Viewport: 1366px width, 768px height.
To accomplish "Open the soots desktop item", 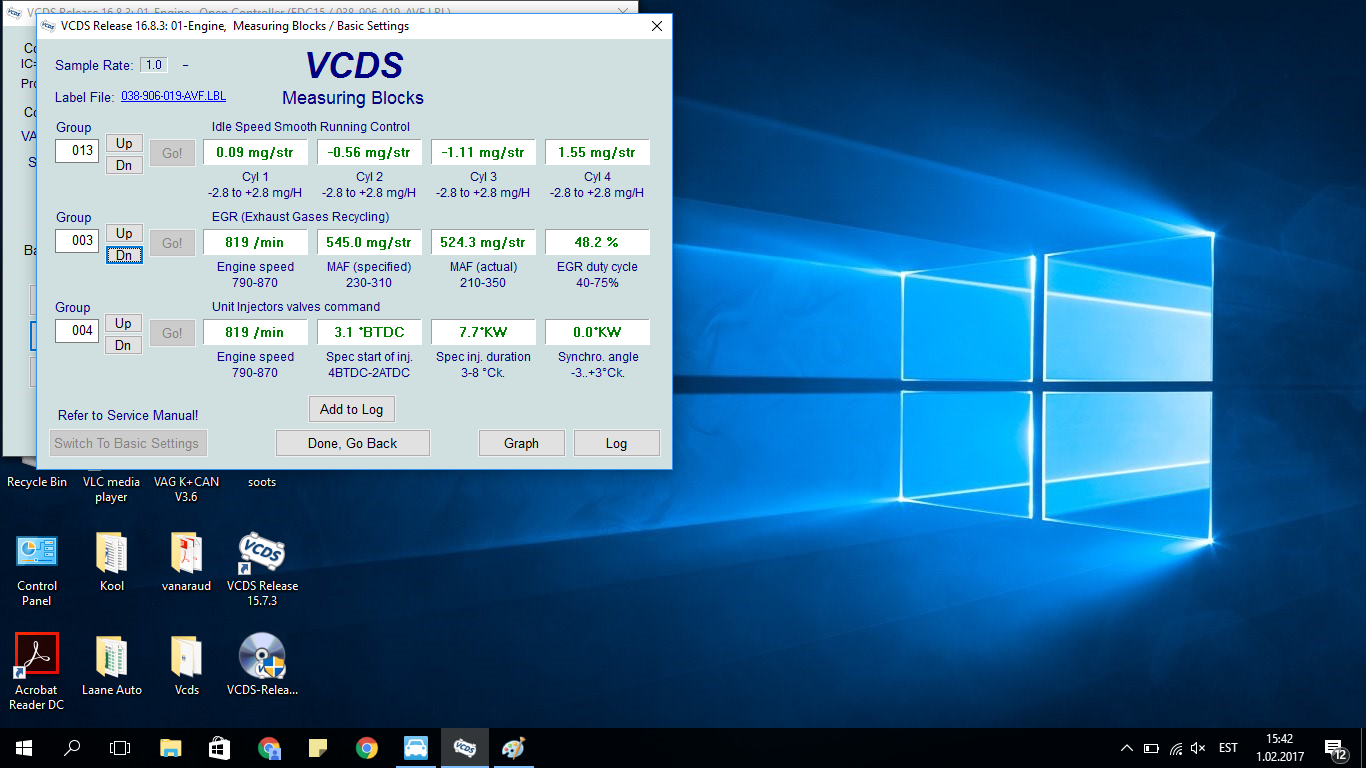I will [x=262, y=482].
